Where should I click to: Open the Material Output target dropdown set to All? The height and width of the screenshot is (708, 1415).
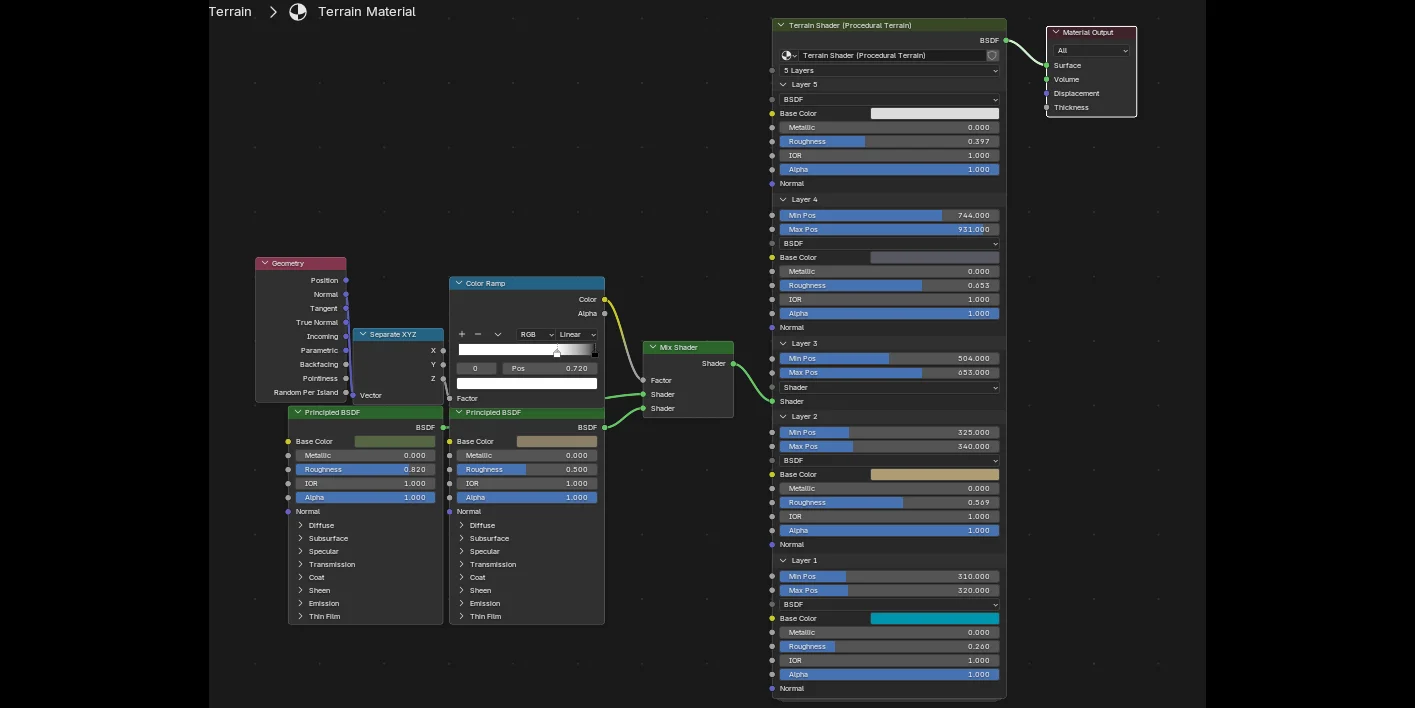[1091, 51]
